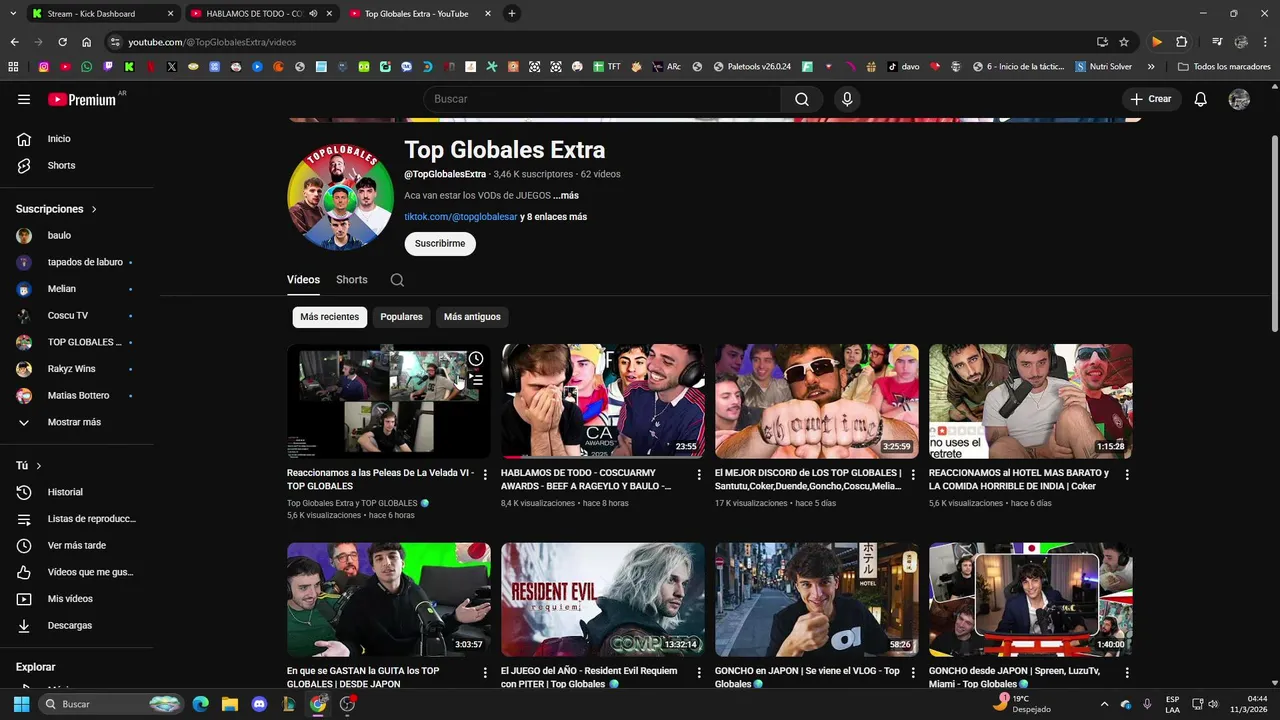This screenshot has width=1280, height=720.
Task: Open the Windows Start menu
Action: tap(21, 704)
